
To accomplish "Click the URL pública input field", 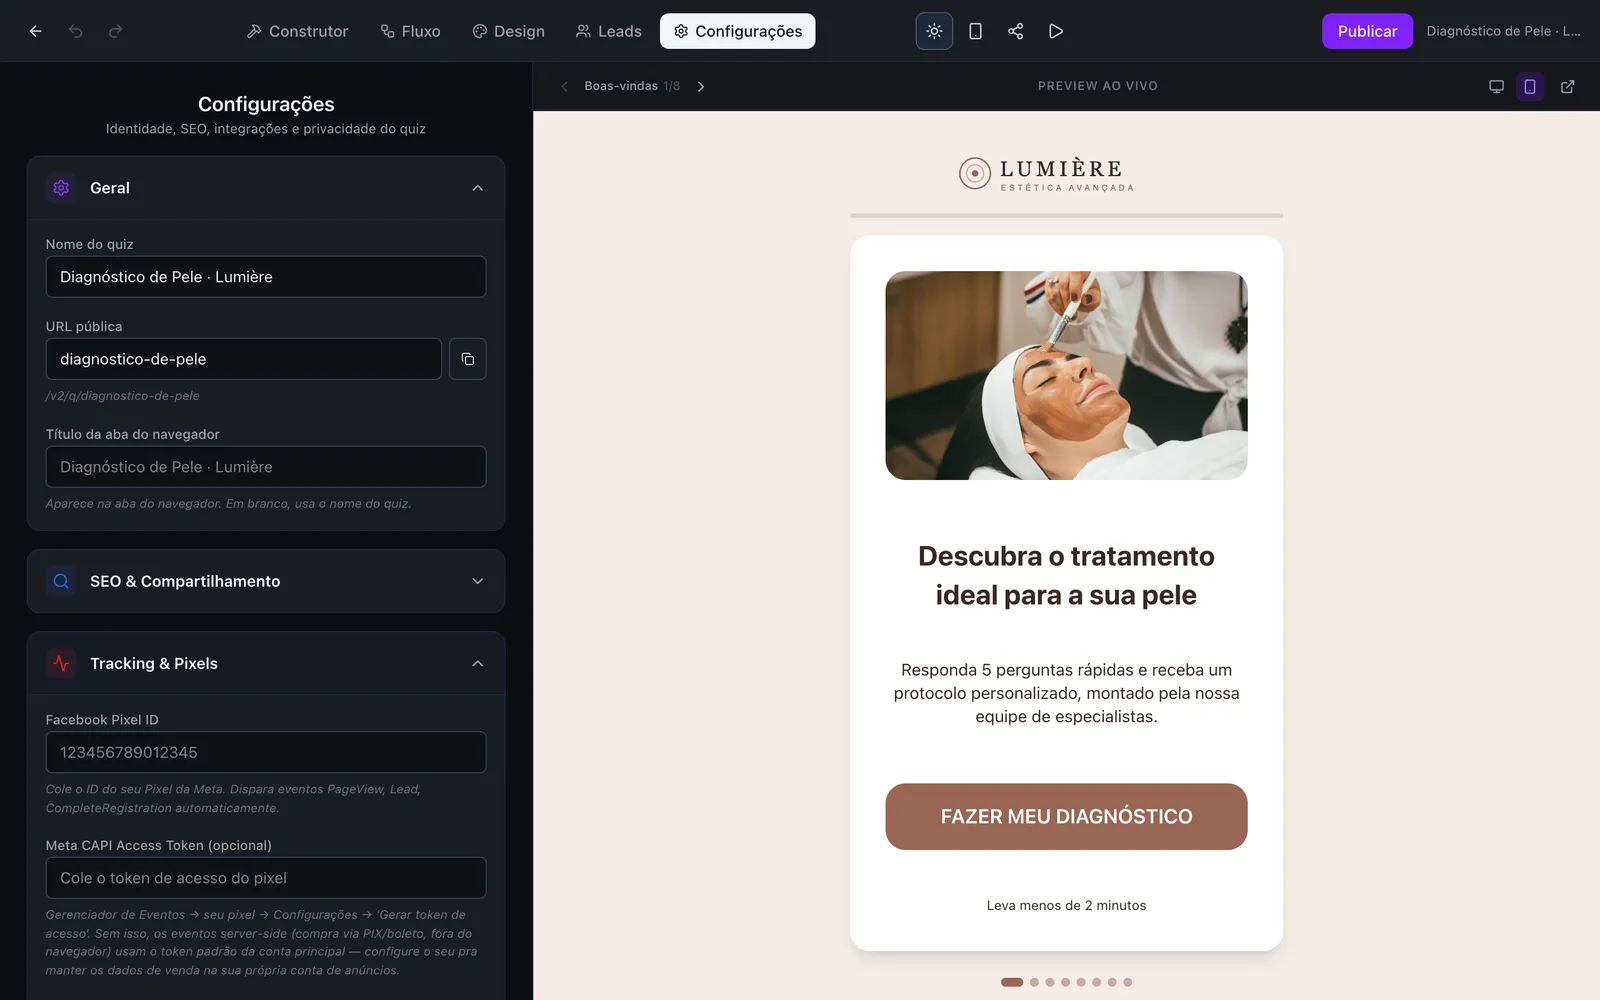I will tap(244, 359).
